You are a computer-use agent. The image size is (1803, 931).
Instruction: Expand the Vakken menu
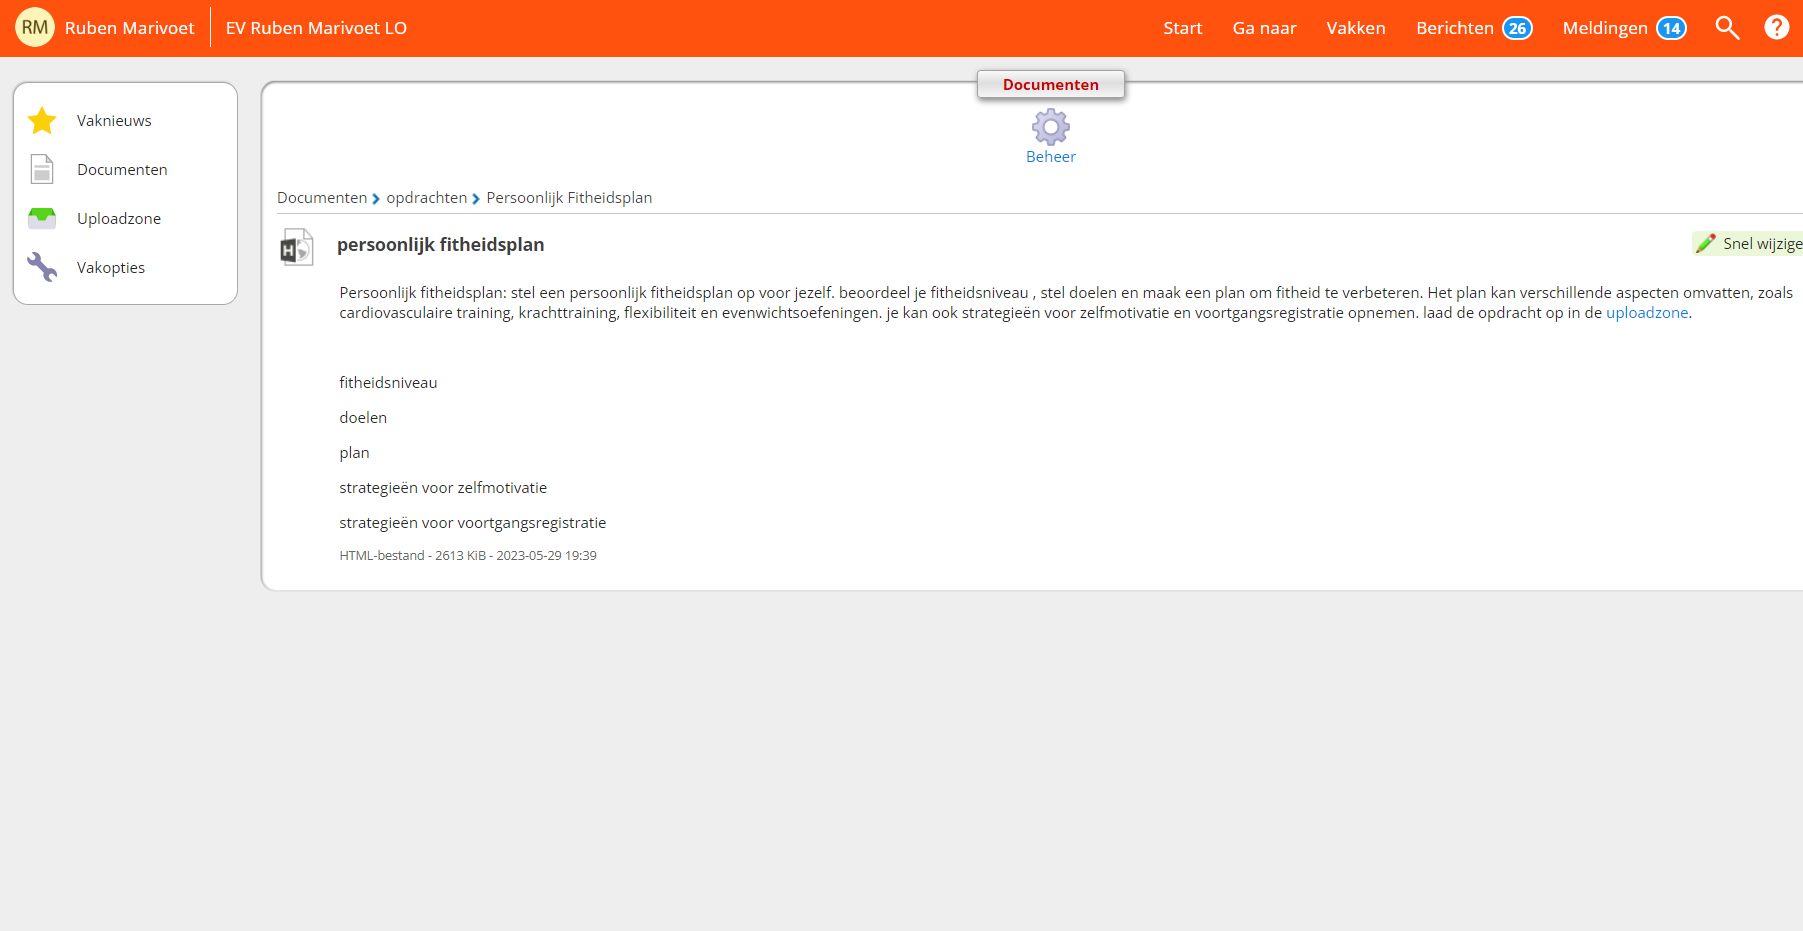(1355, 28)
